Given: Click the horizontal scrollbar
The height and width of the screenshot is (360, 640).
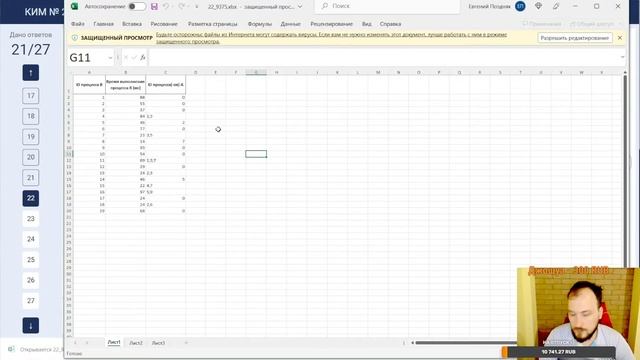Looking at the screenshot, I should coord(465,342).
